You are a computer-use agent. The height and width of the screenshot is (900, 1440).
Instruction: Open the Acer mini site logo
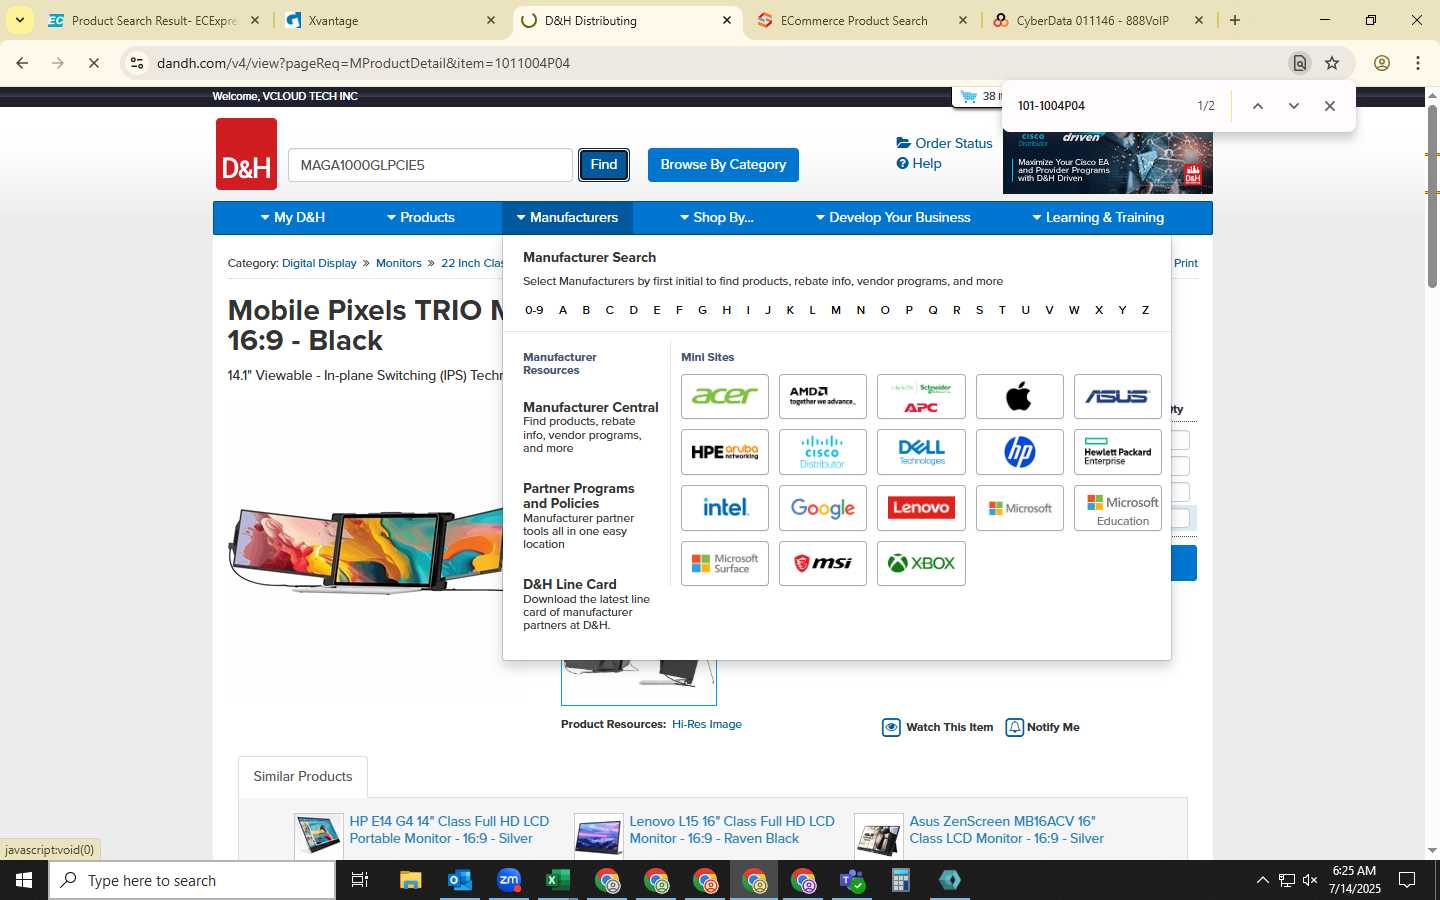pyautogui.click(x=725, y=396)
